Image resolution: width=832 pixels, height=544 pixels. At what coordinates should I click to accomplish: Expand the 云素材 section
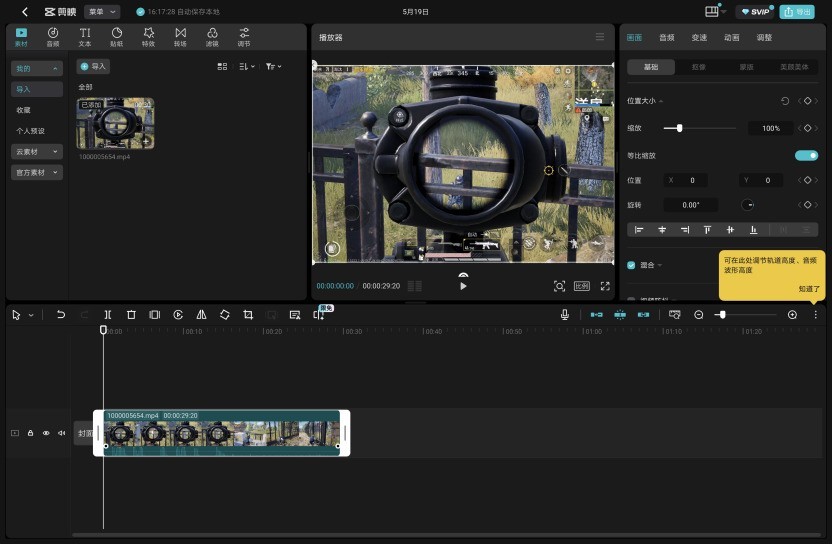click(x=37, y=152)
